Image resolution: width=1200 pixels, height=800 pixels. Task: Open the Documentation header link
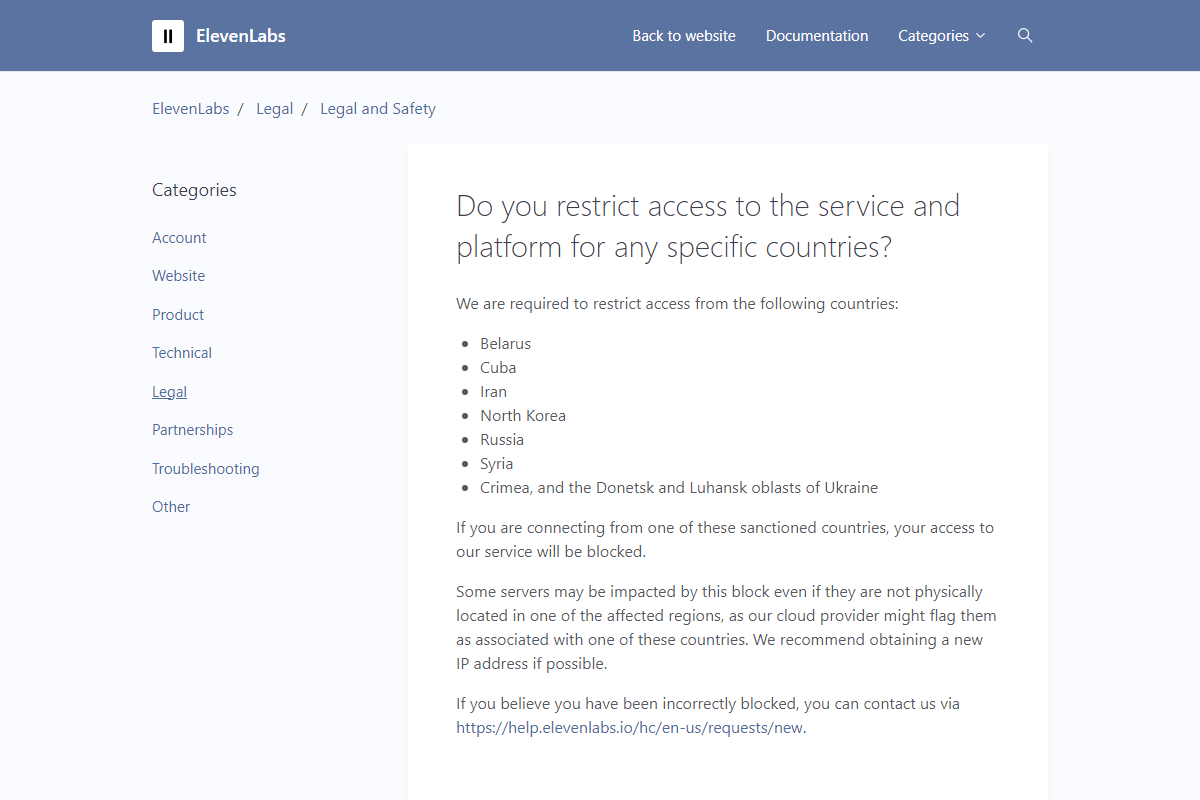817,36
